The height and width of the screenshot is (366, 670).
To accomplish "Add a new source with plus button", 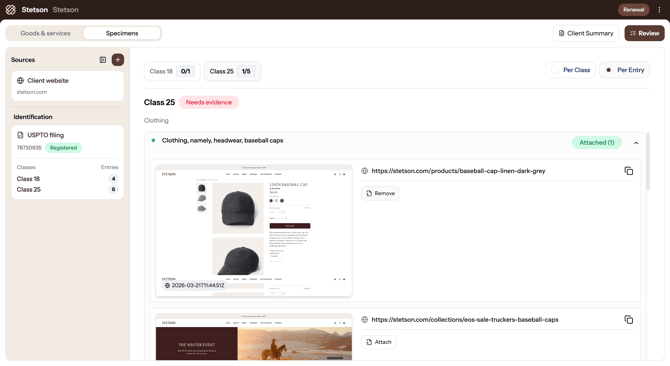I will (118, 60).
